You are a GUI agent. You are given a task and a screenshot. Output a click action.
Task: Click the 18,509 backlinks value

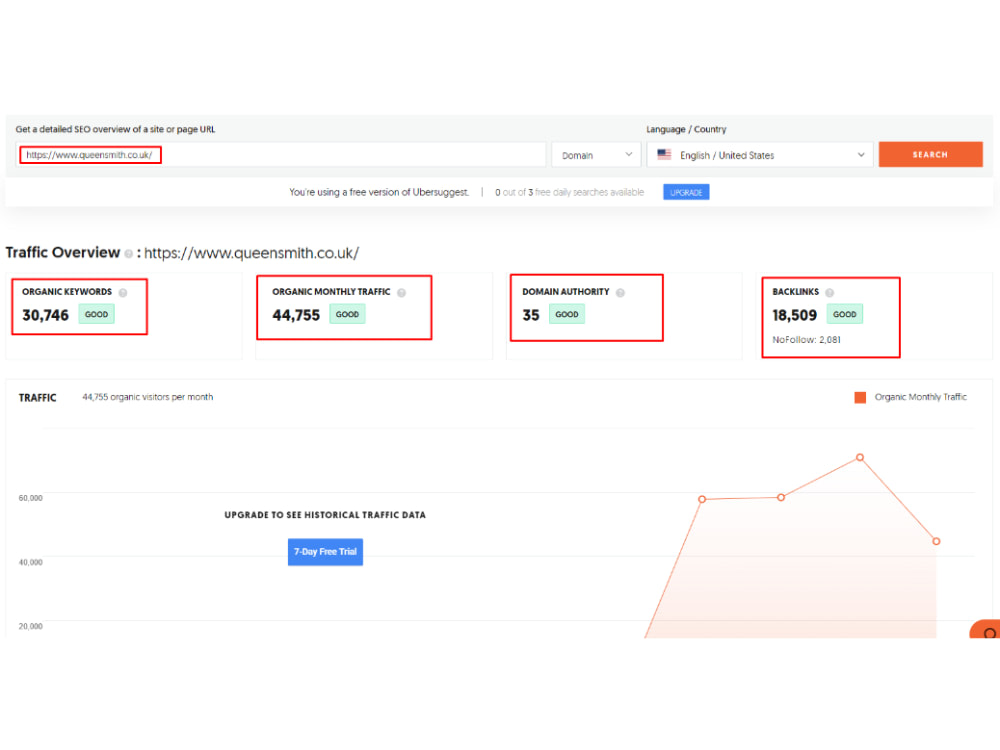[x=794, y=315]
